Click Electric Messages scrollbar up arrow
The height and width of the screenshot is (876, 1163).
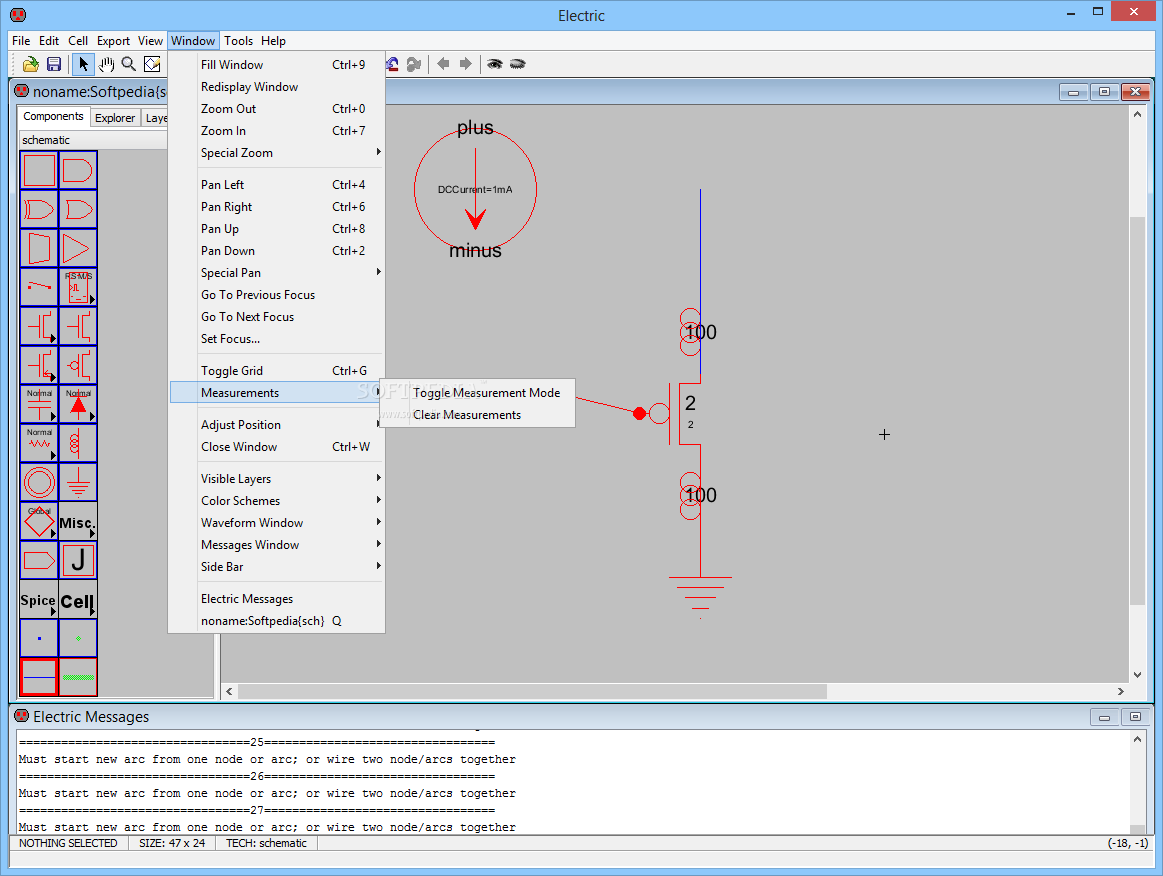(1137, 739)
